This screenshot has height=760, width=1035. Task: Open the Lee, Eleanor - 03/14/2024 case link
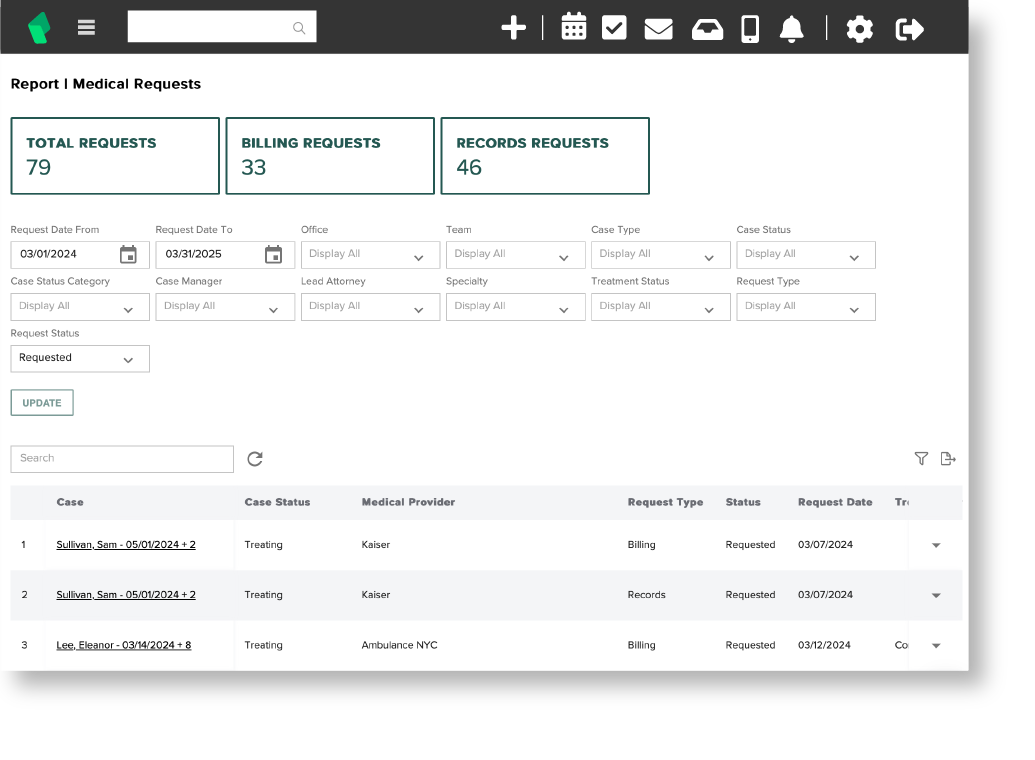coord(123,645)
